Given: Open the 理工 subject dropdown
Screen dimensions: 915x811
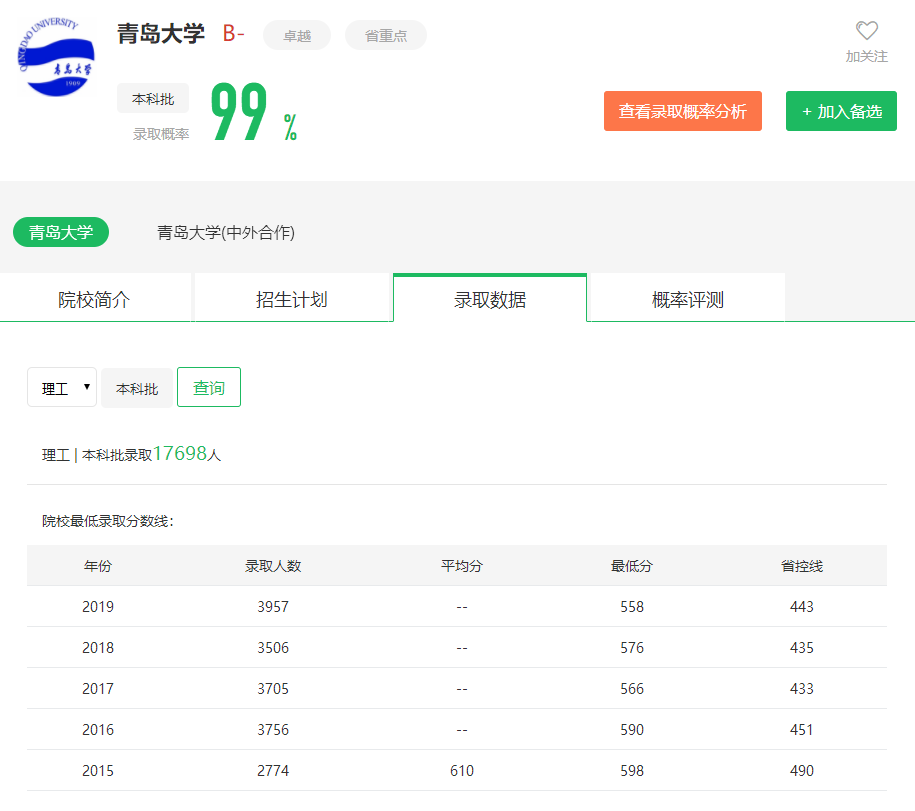Looking at the screenshot, I should [x=62, y=387].
